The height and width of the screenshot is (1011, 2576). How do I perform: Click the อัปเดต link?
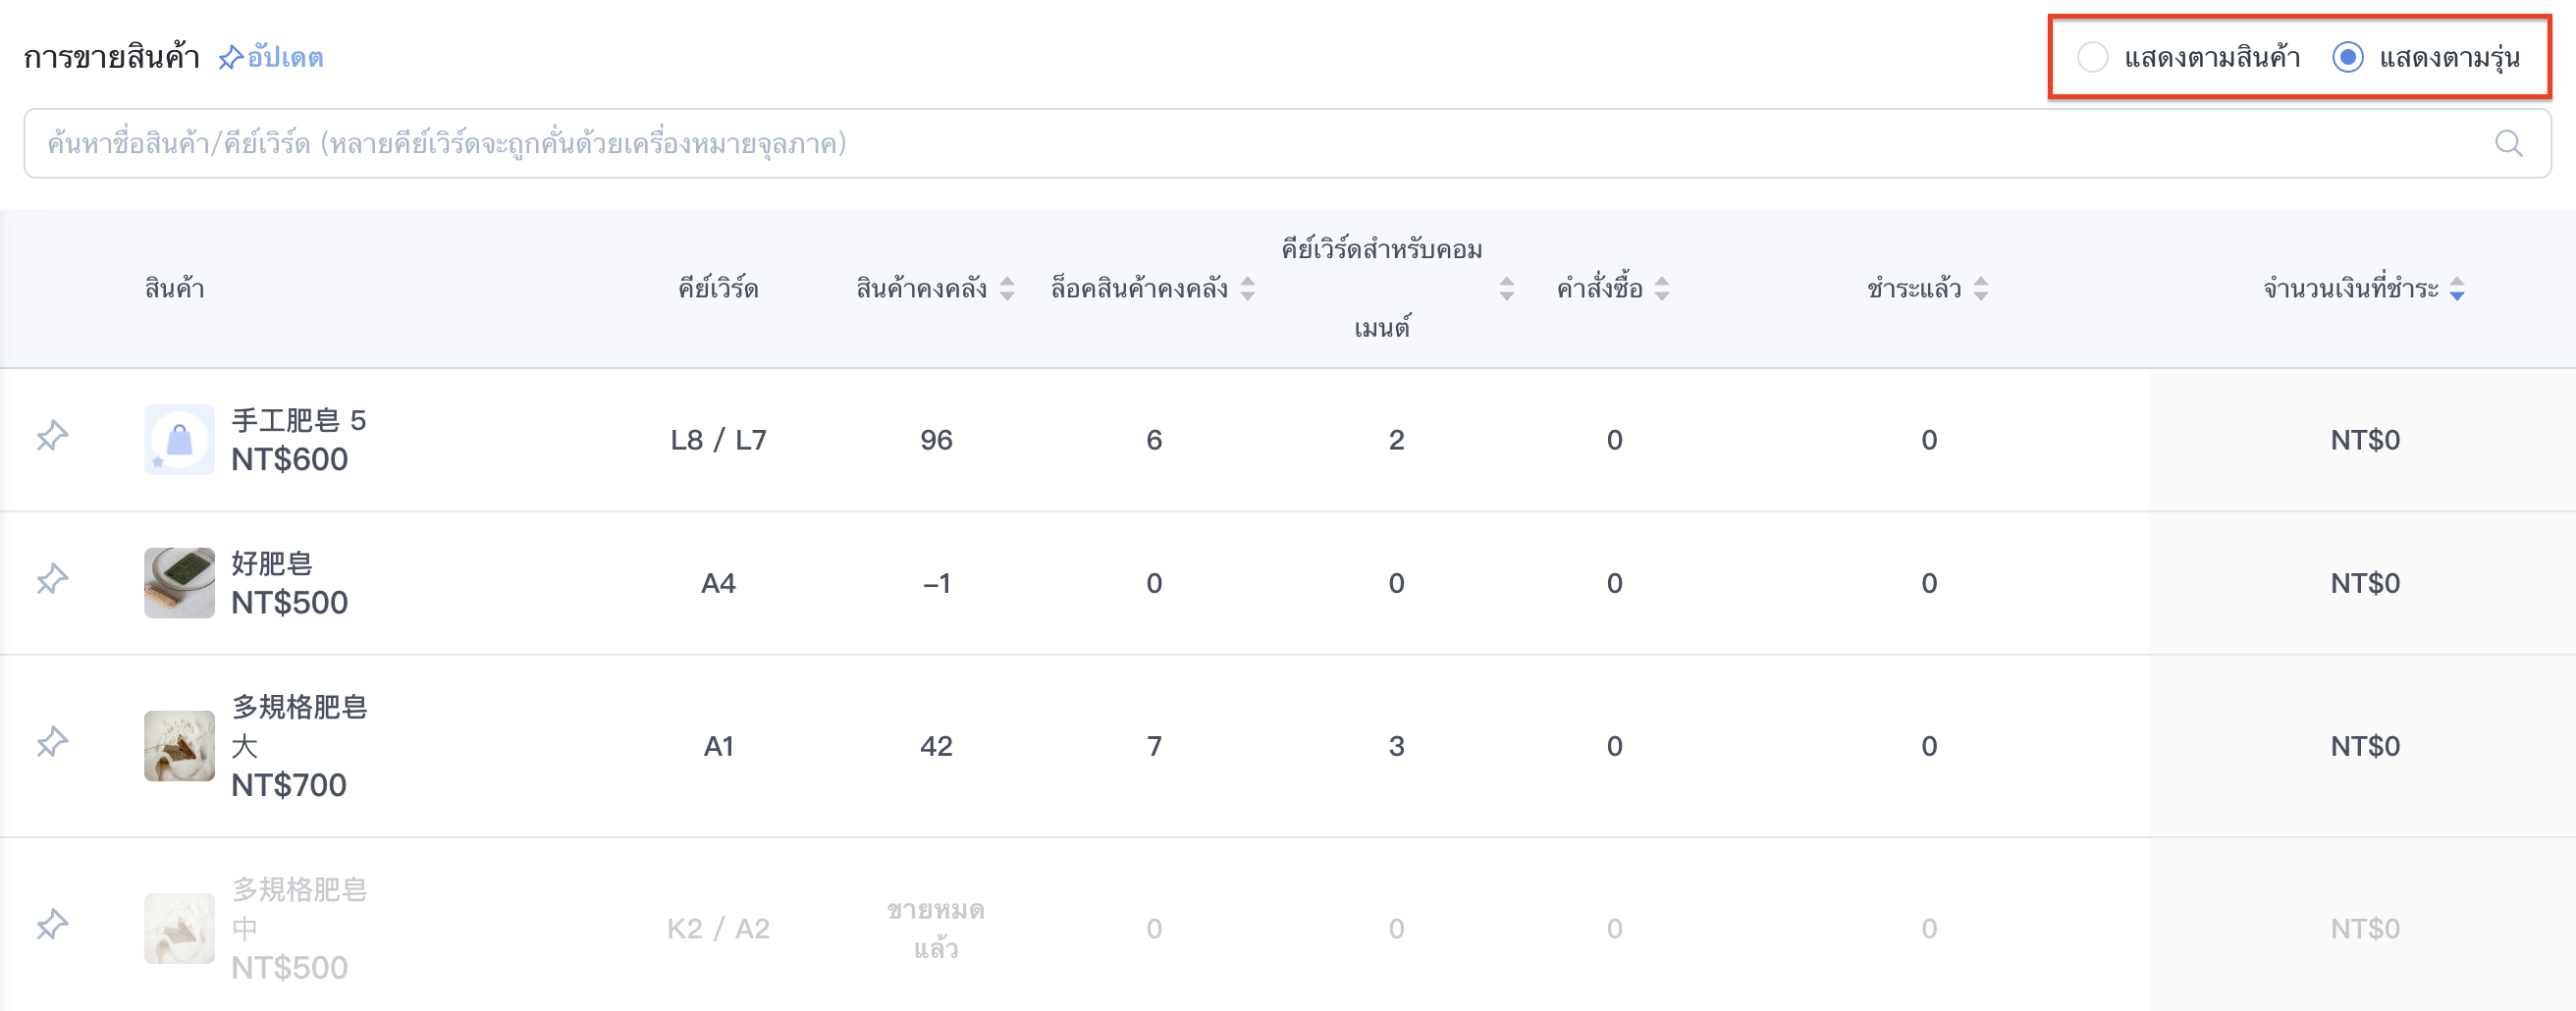[x=285, y=57]
